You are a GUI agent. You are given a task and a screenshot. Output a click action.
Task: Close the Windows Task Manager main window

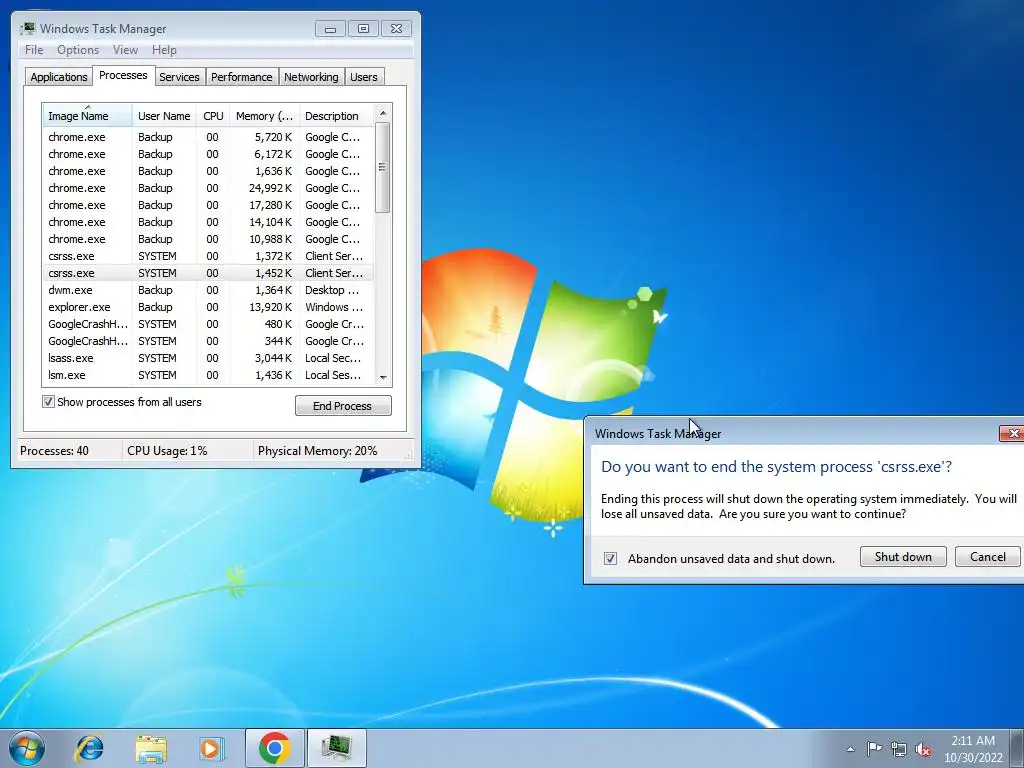click(396, 29)
